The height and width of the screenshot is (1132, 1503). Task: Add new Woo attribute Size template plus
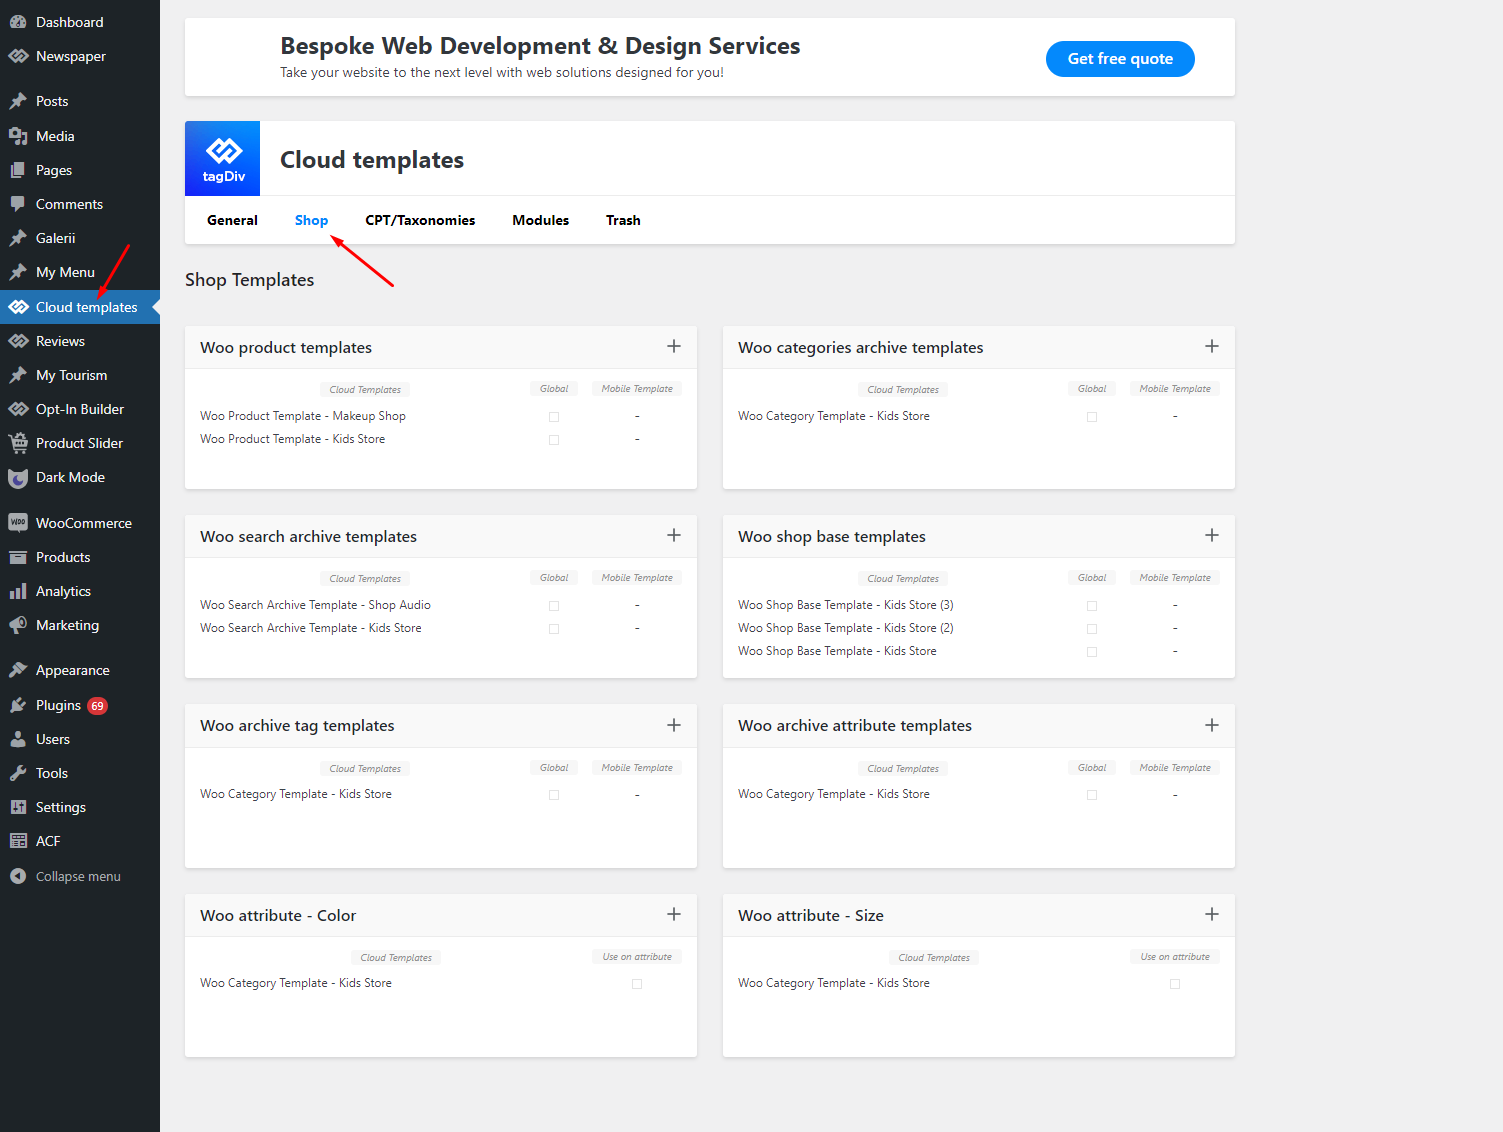(1212, 914)
